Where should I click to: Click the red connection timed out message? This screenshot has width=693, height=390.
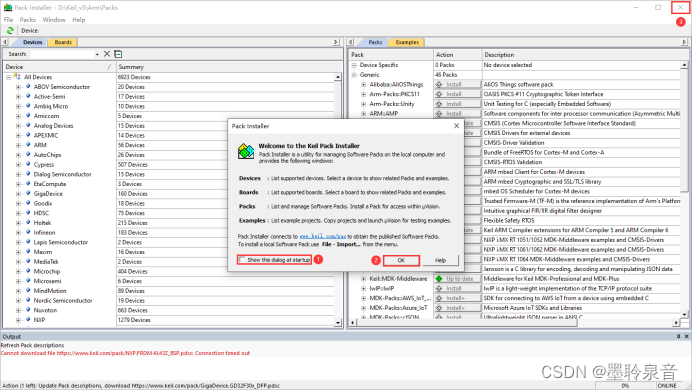(x=125, y=353)
